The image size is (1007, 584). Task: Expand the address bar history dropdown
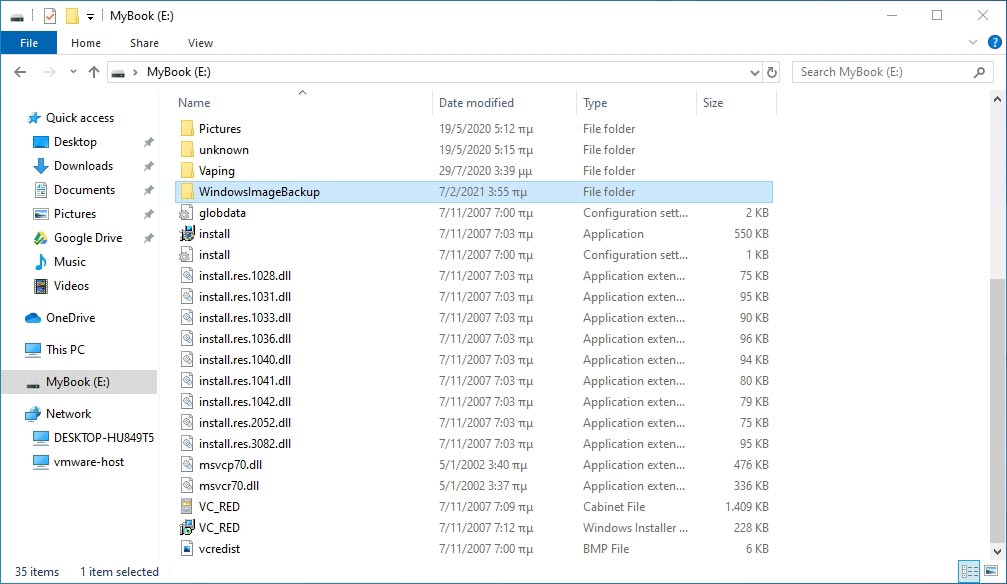click(x=755, y=73)
